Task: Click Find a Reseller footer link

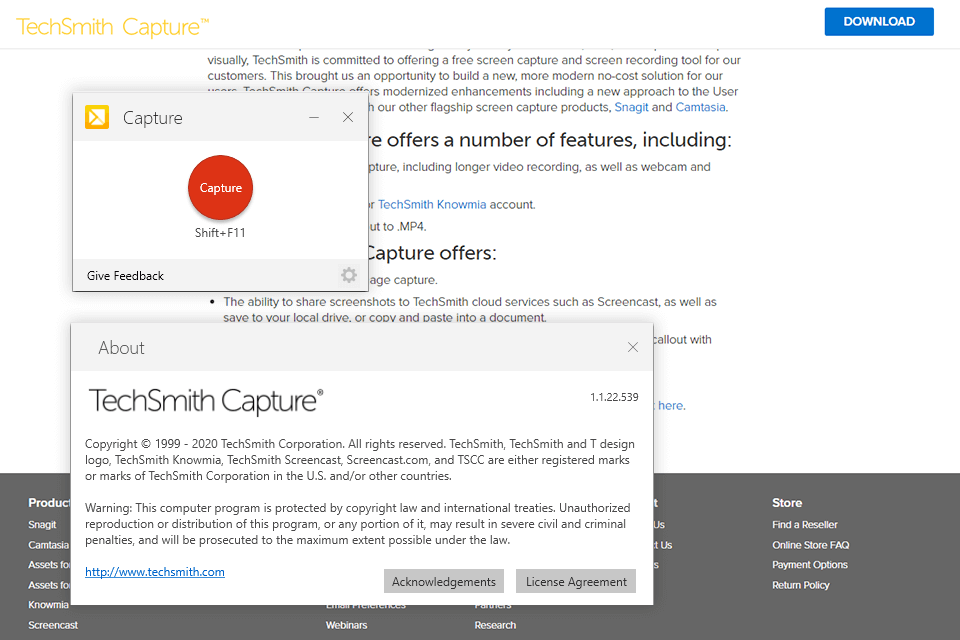Action: (x=804, y=525)
